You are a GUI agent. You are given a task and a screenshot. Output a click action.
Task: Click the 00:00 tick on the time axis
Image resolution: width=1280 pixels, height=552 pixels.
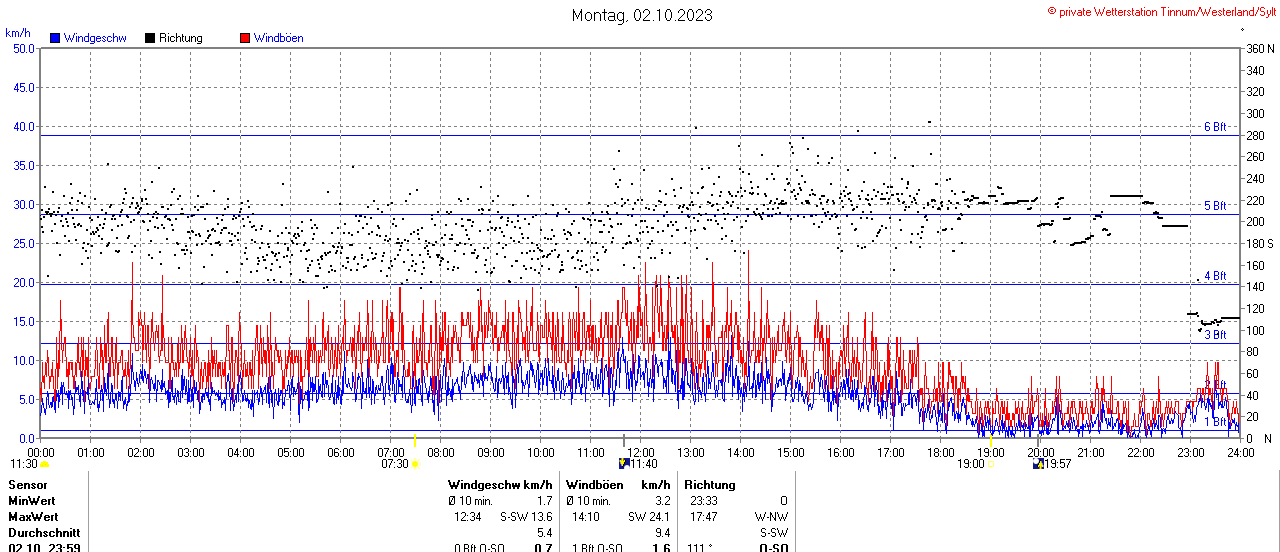(40, 452)
